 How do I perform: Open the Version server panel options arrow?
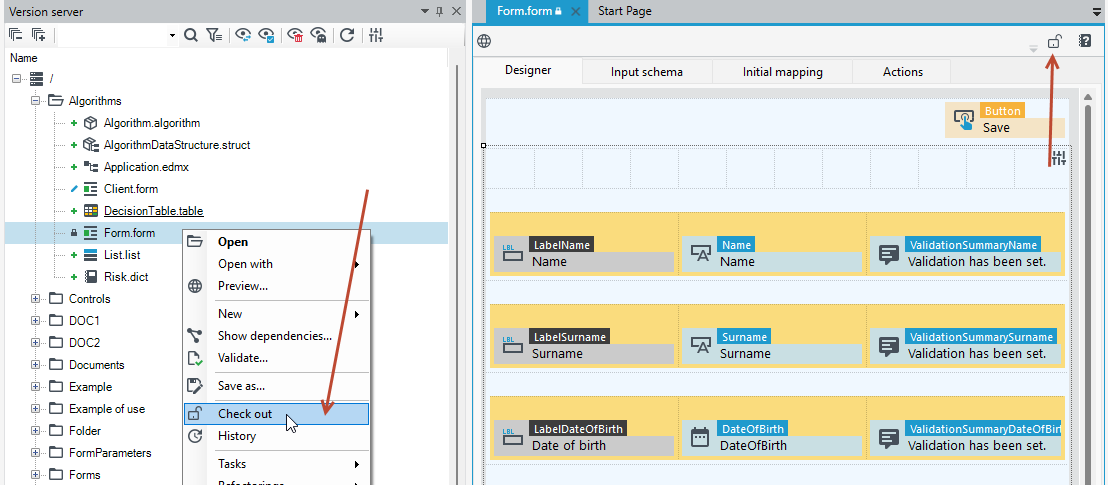425,11
